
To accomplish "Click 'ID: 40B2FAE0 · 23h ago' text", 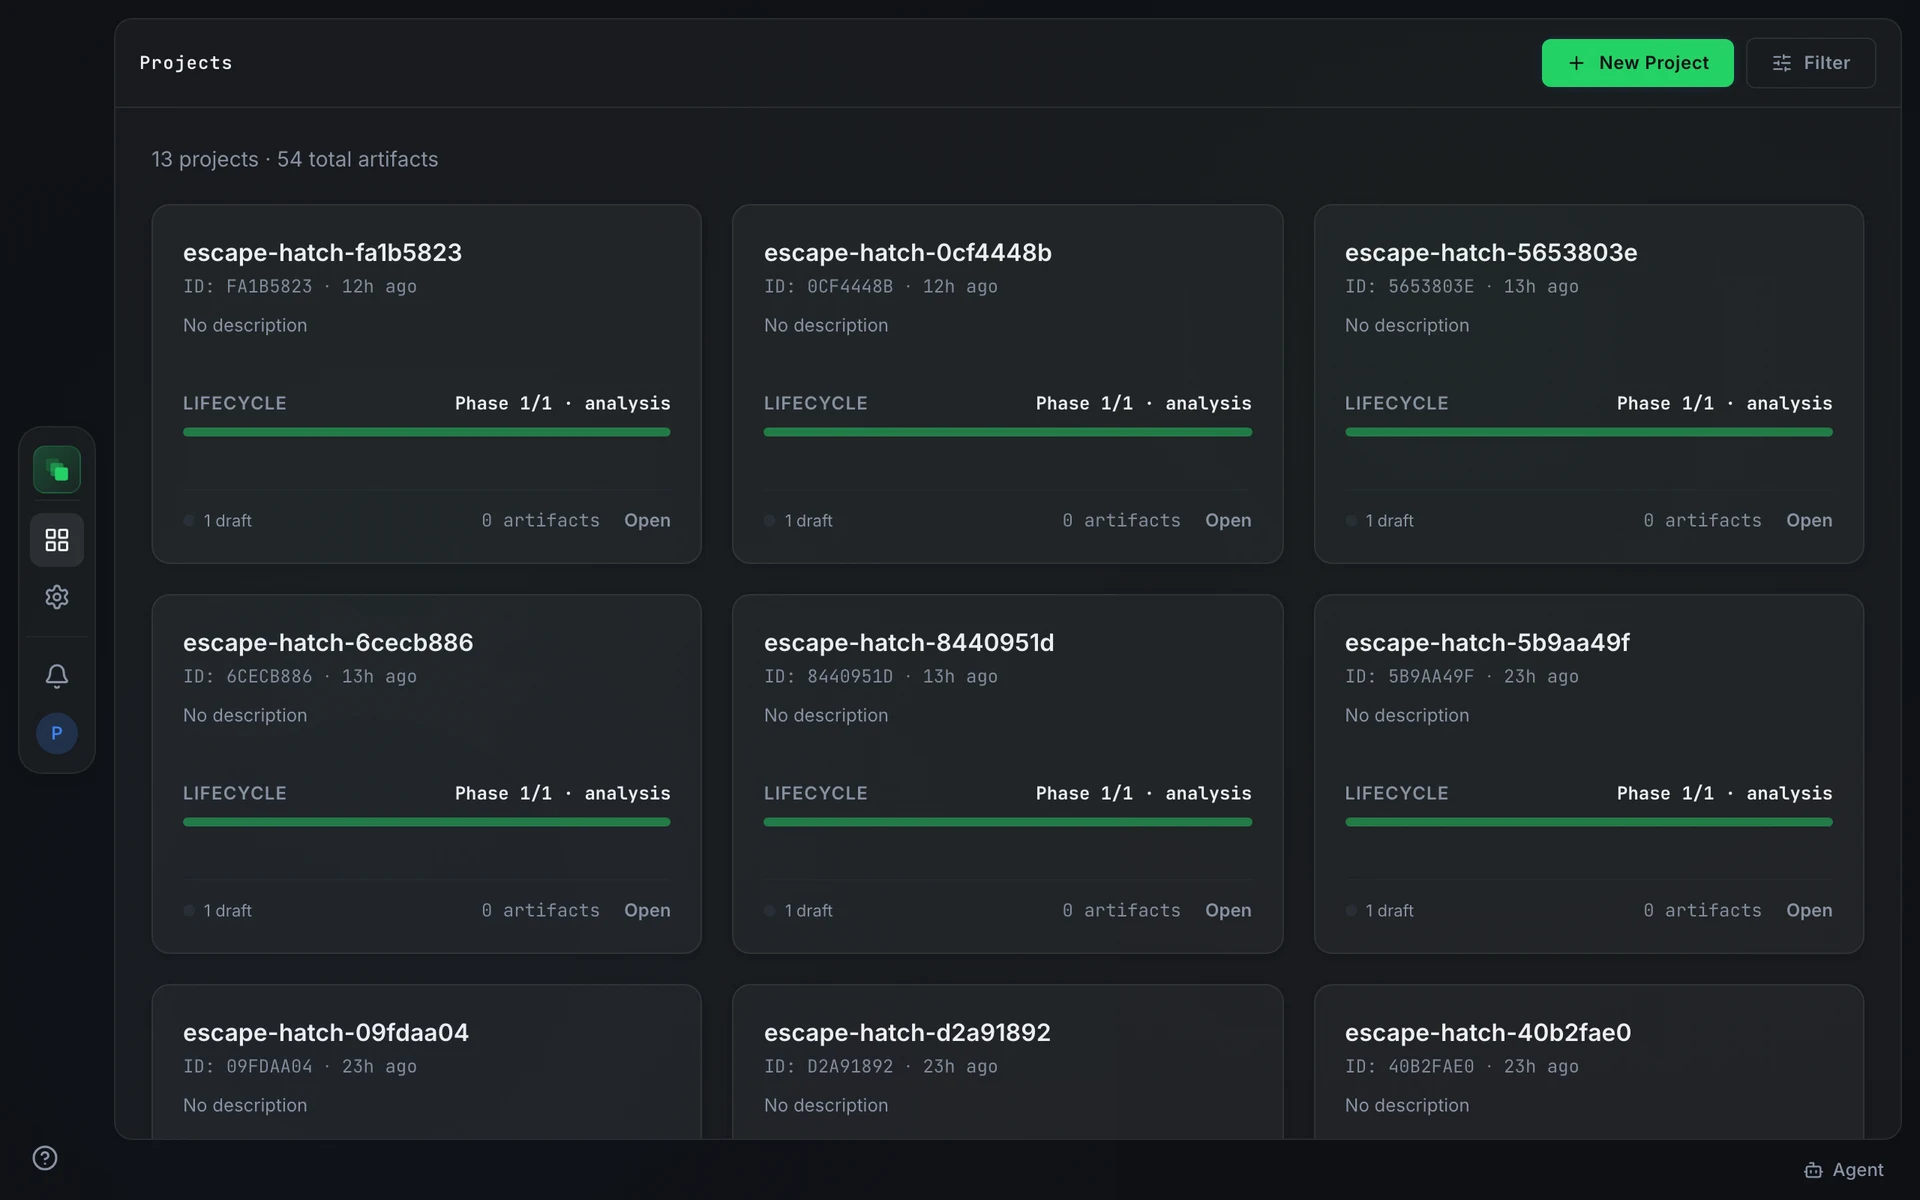I will pyautogui.click(x=1462, y=1066).
